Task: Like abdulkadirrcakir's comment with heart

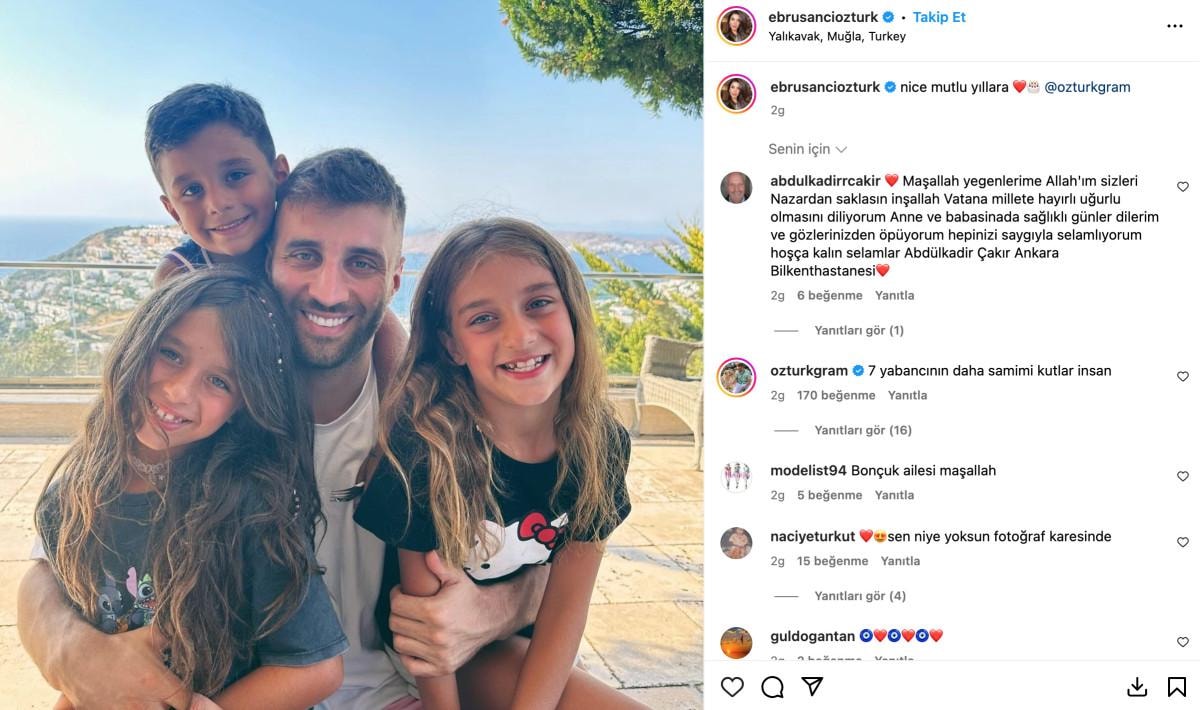Action: point(1183,187)
